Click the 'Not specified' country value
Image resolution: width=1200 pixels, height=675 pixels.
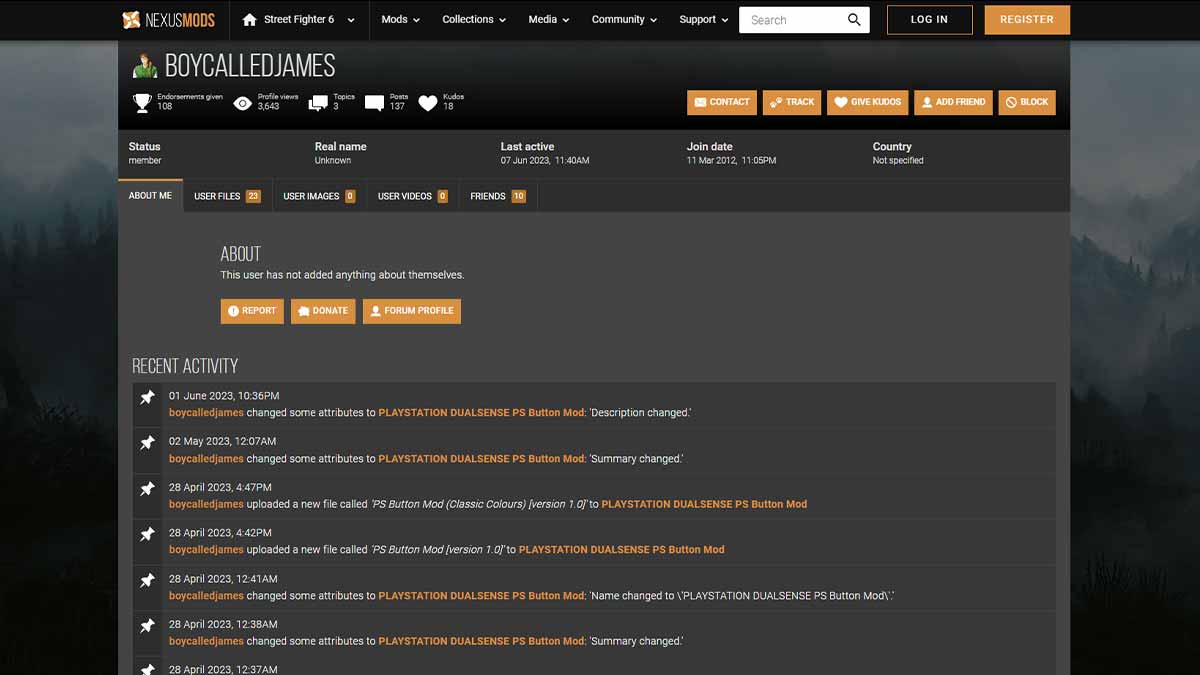pos(898,161)
